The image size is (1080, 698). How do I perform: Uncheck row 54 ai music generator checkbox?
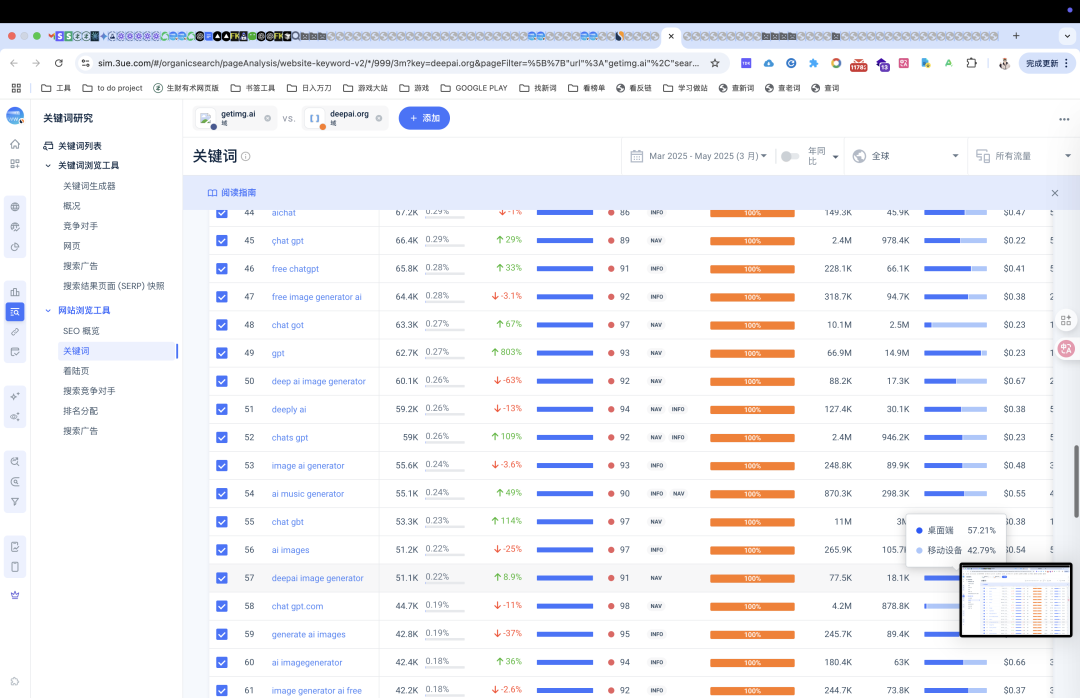[222, 494]
